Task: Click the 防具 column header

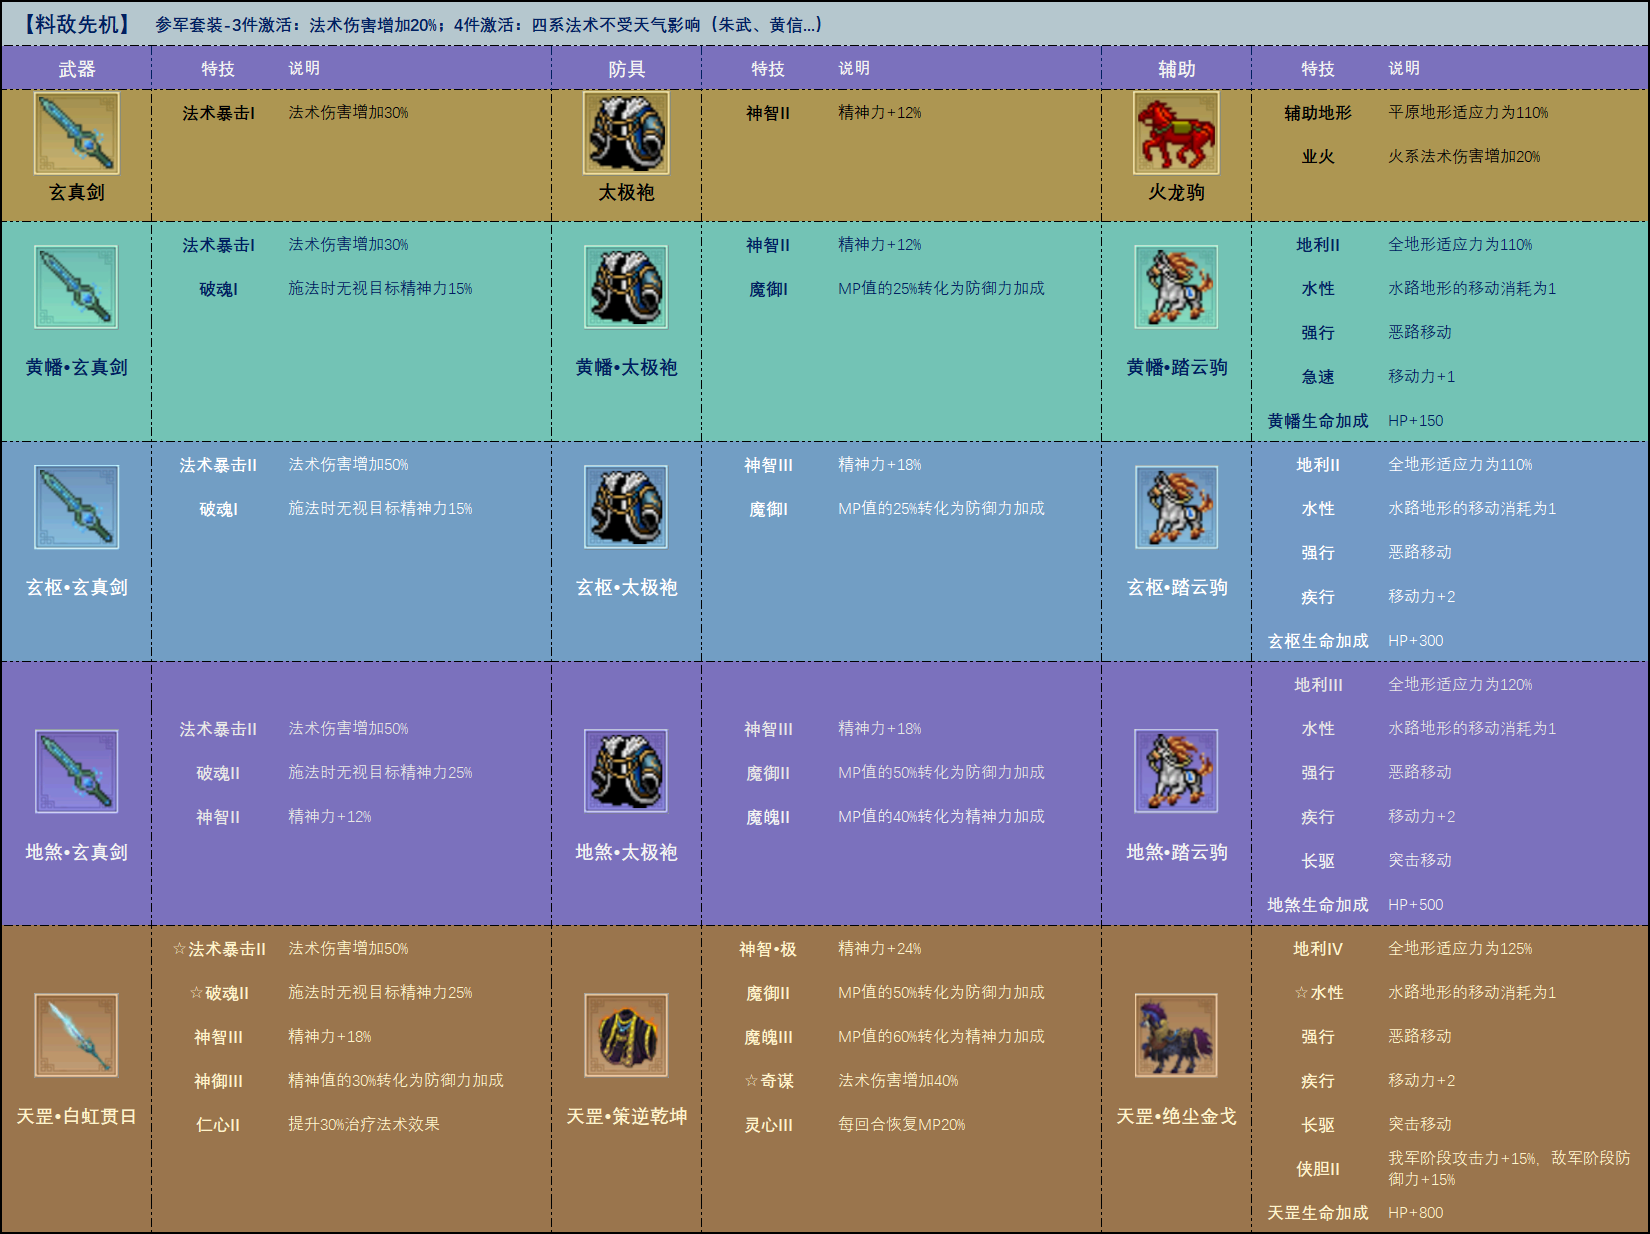Action: coord(627,69)
